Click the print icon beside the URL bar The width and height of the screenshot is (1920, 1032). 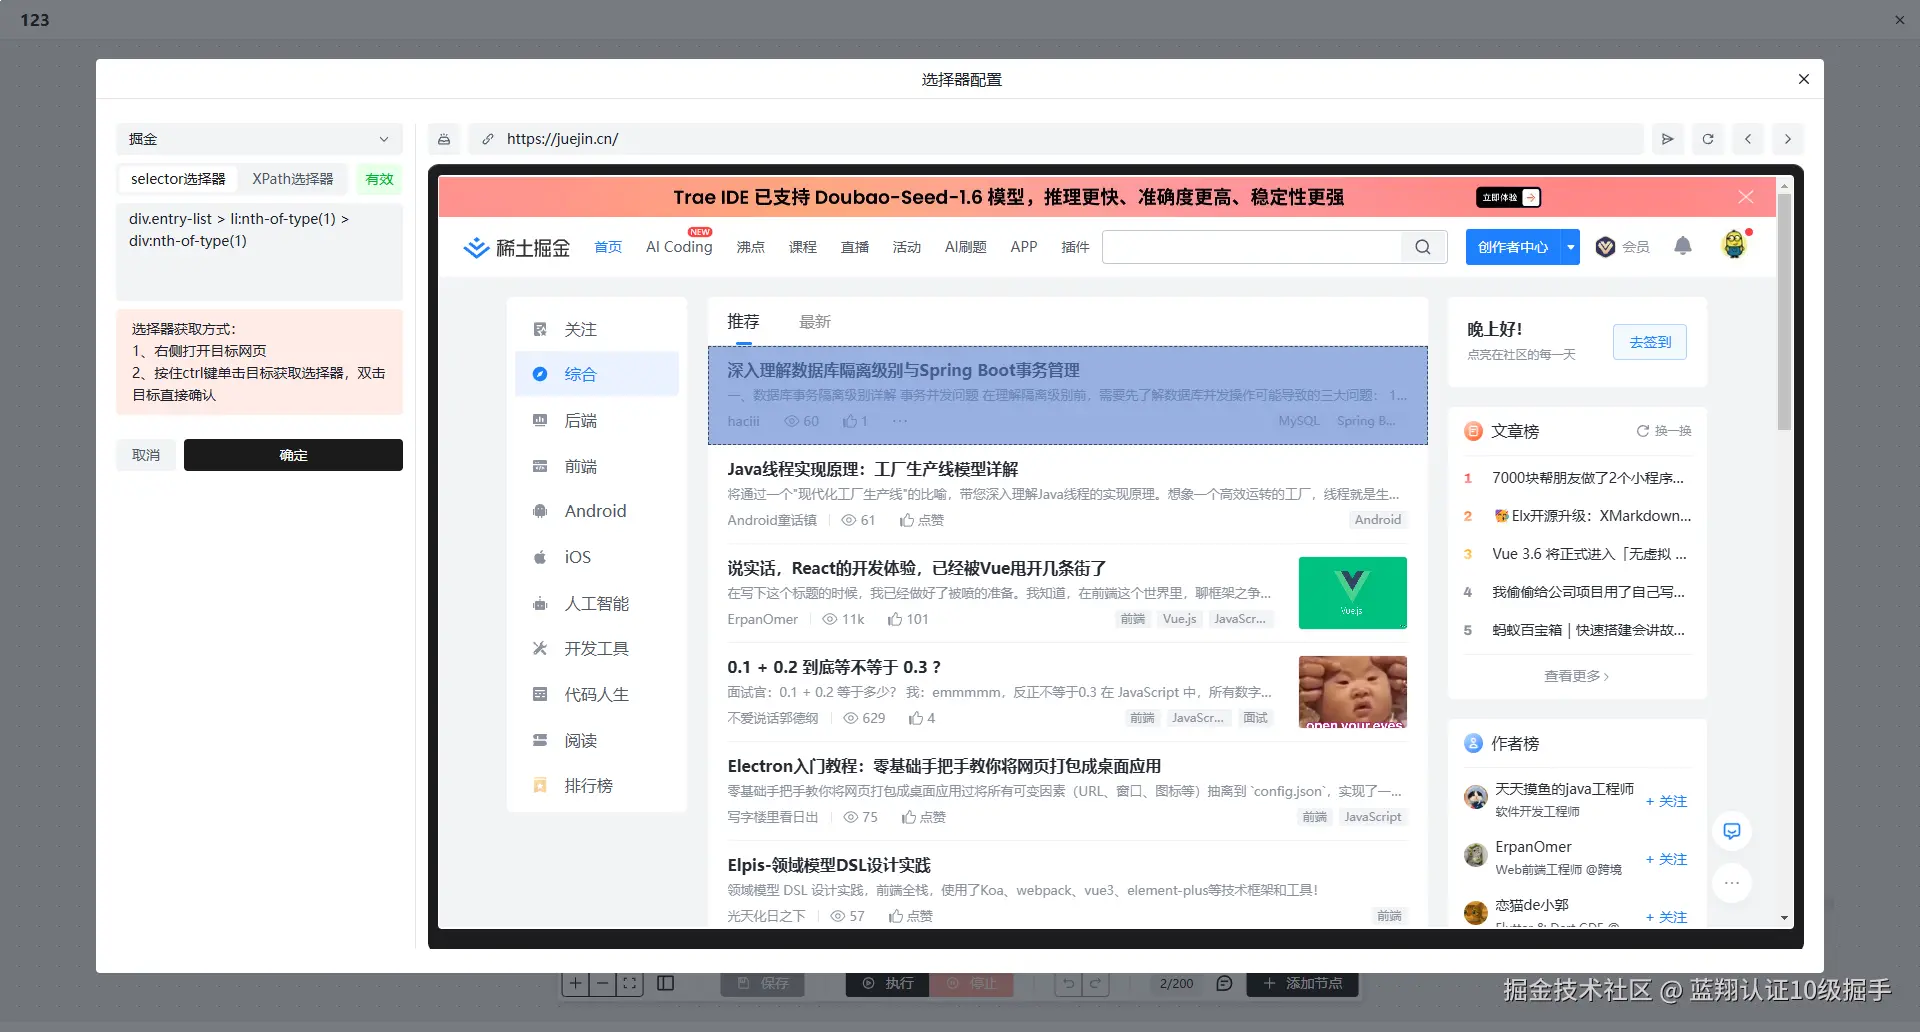444,139
